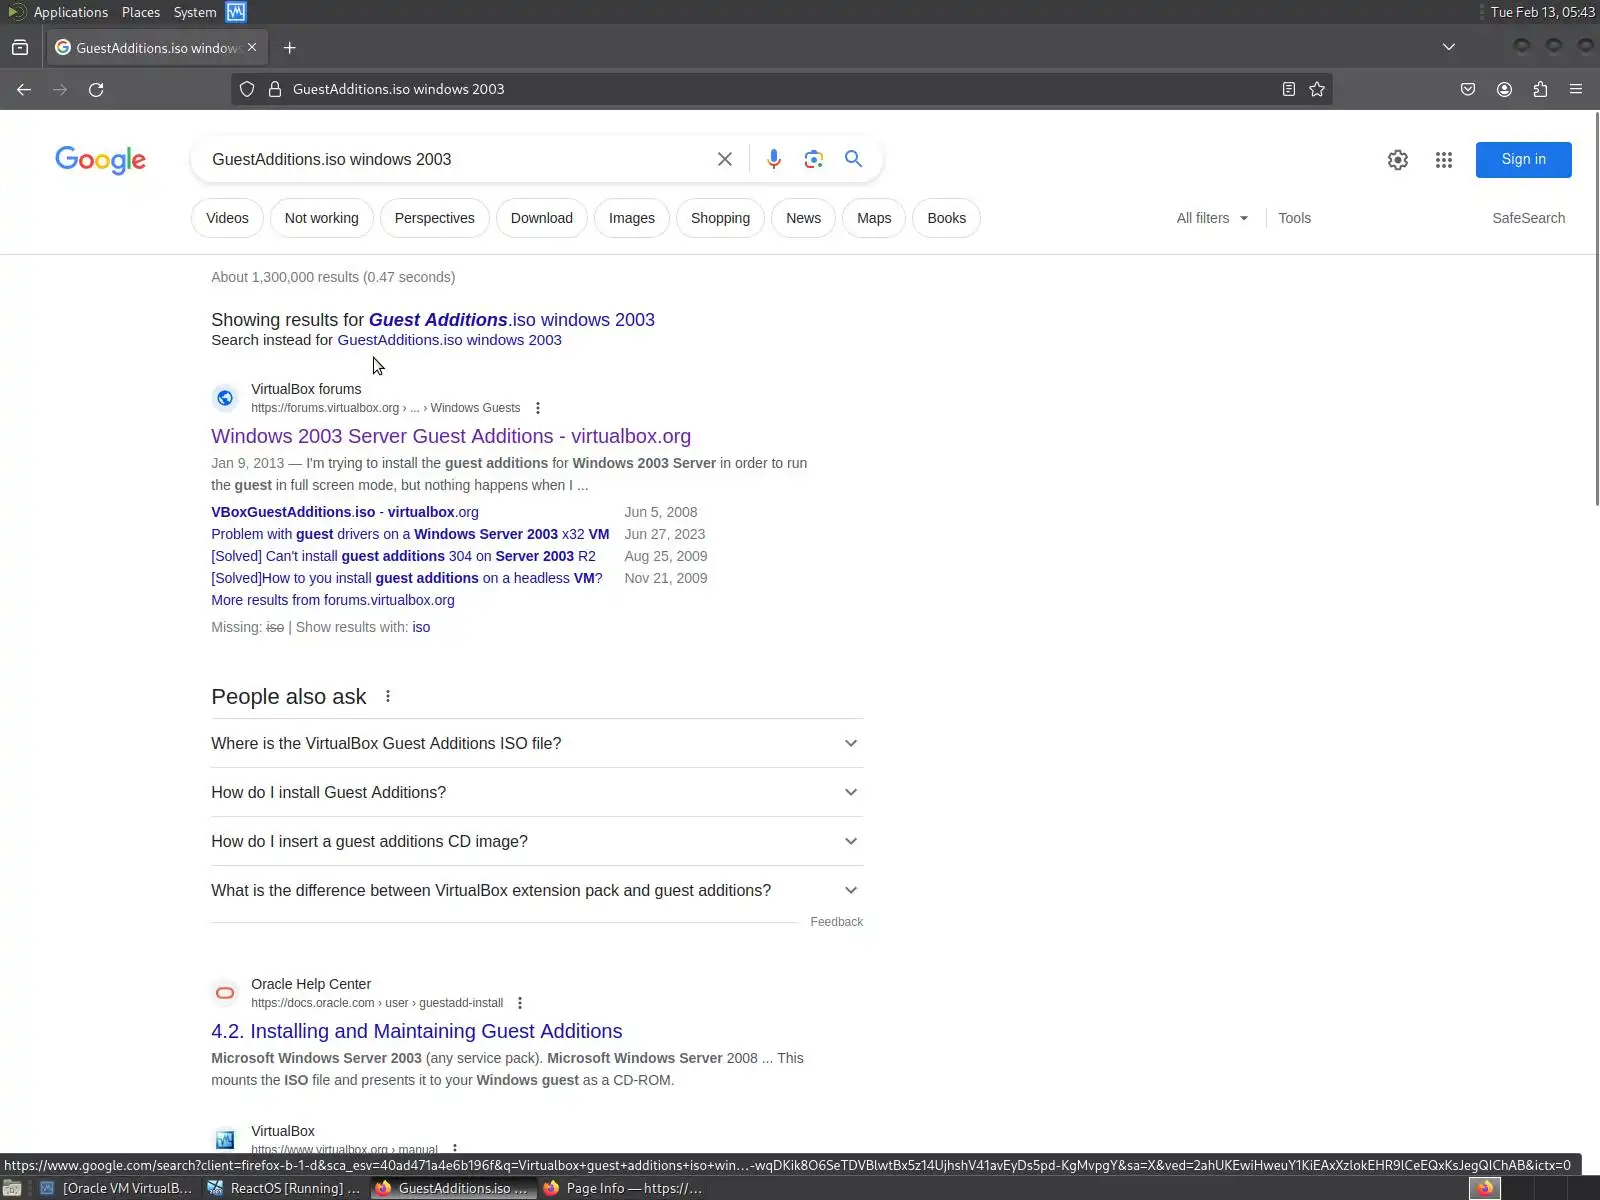Open three-dot menu beside VirtualBox forums result

click(538, 408)
